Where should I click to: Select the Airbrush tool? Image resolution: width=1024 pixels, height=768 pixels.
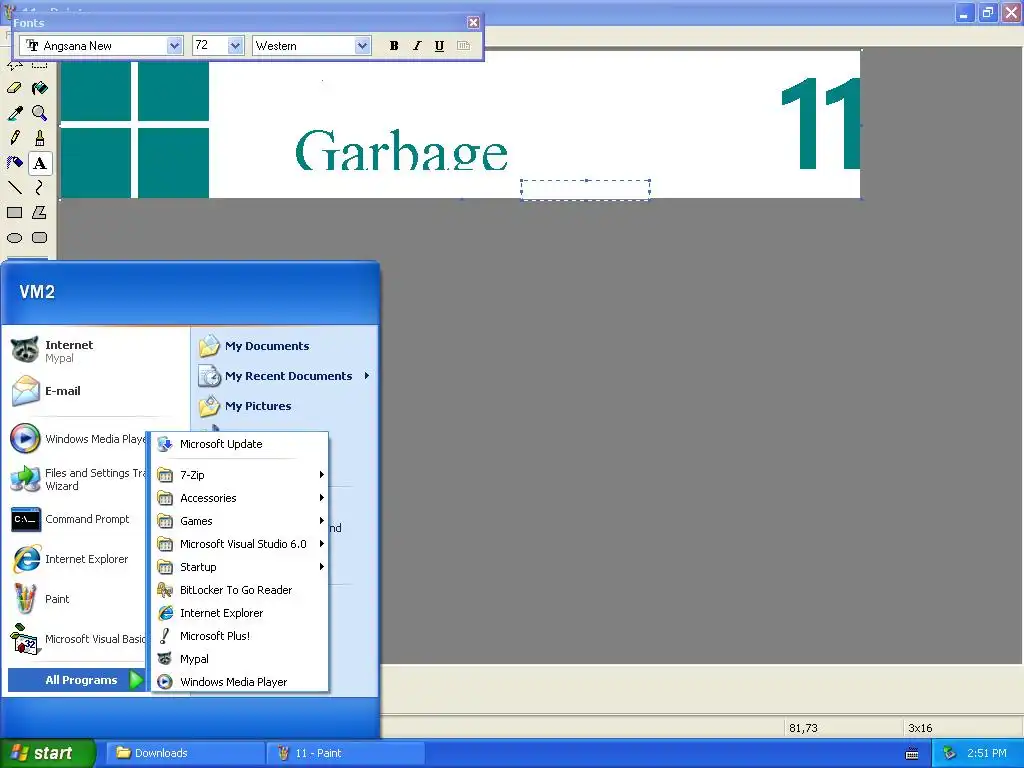(x=14, y=163)
